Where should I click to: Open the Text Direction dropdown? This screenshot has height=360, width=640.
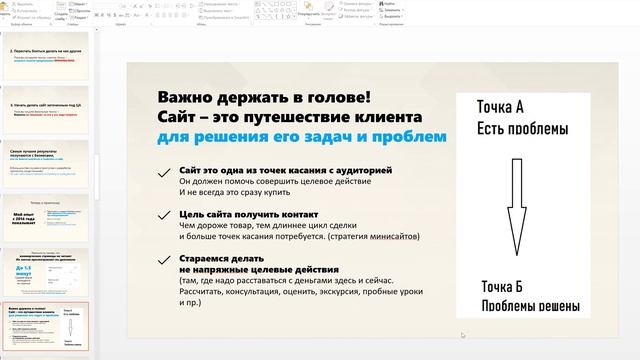pos(219,4)
